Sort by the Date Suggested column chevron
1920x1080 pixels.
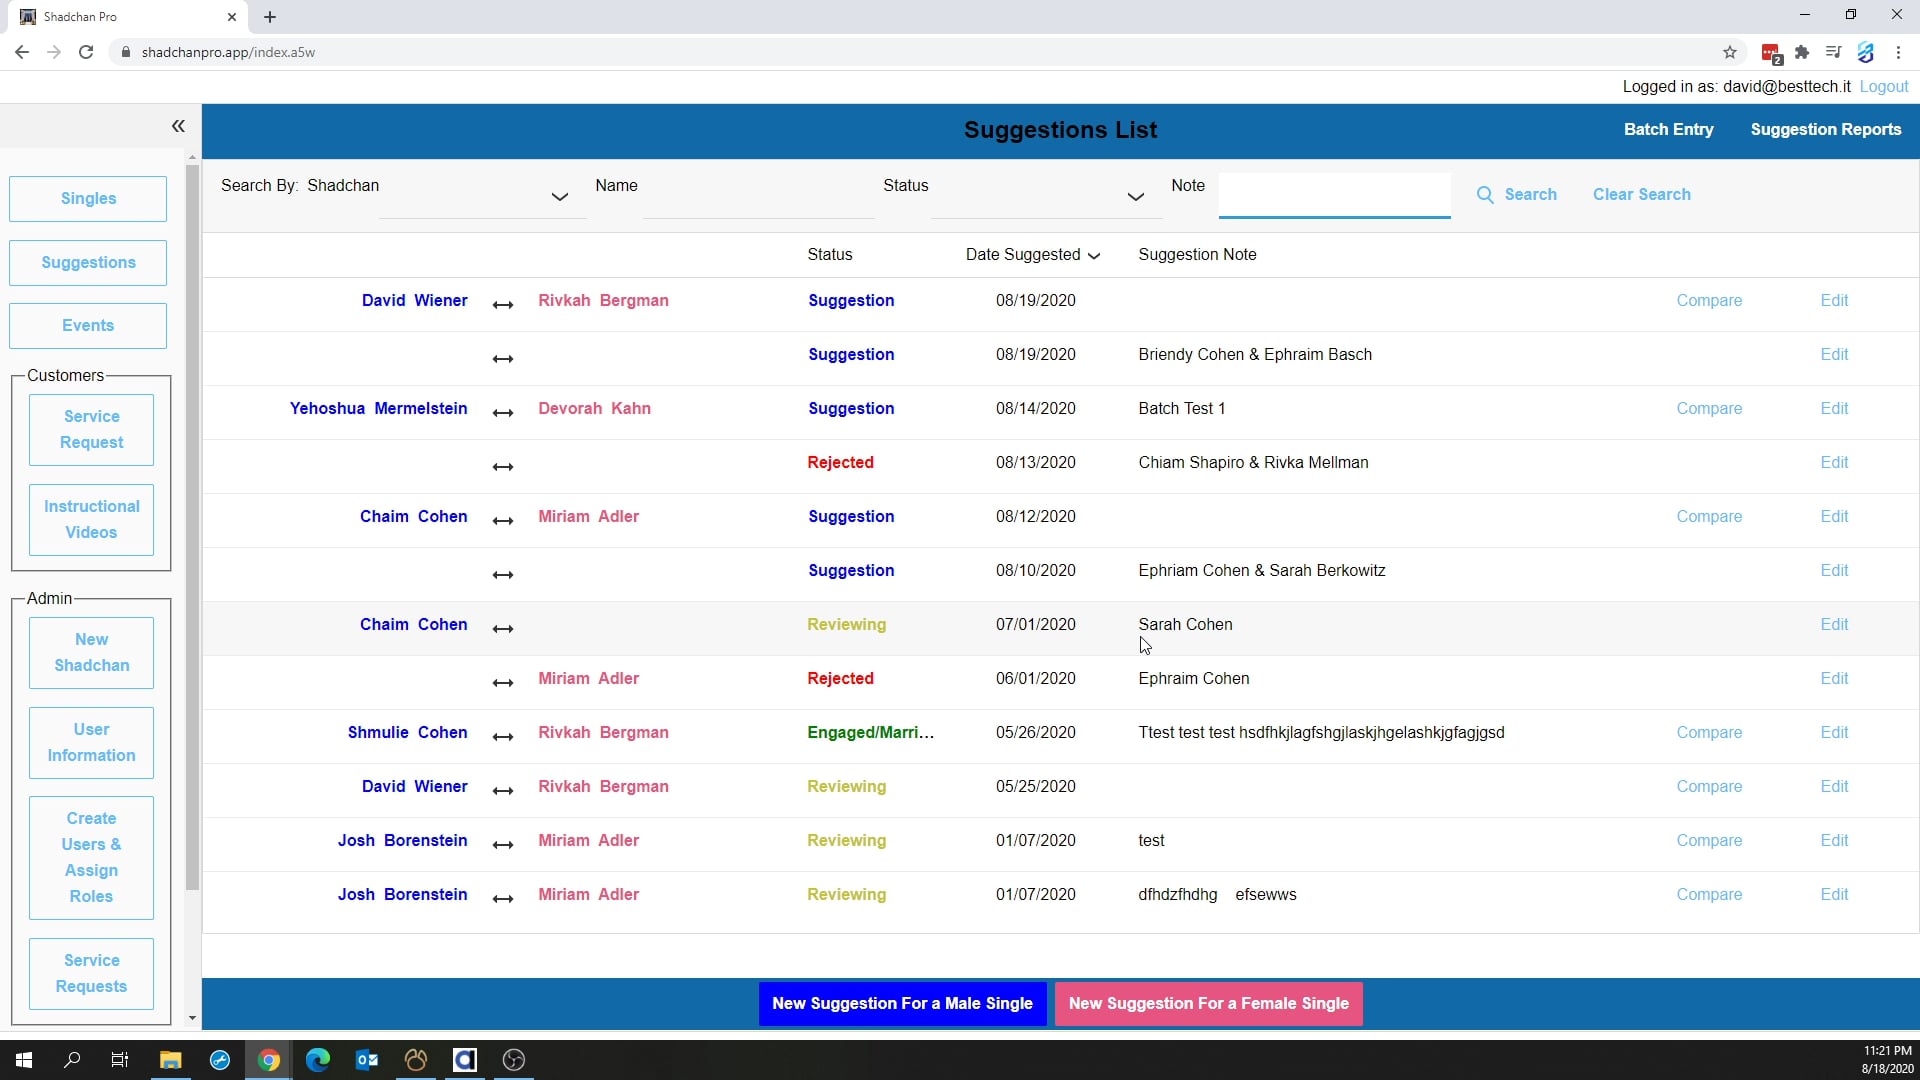click(x=1094, y=256)
